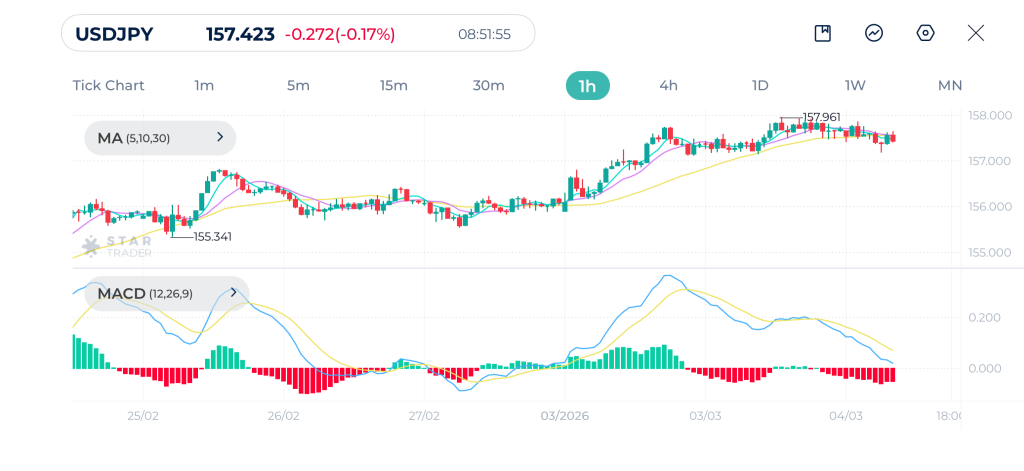
Task: Click the 08:51:55 time display
Action: [x=484, y=34]
